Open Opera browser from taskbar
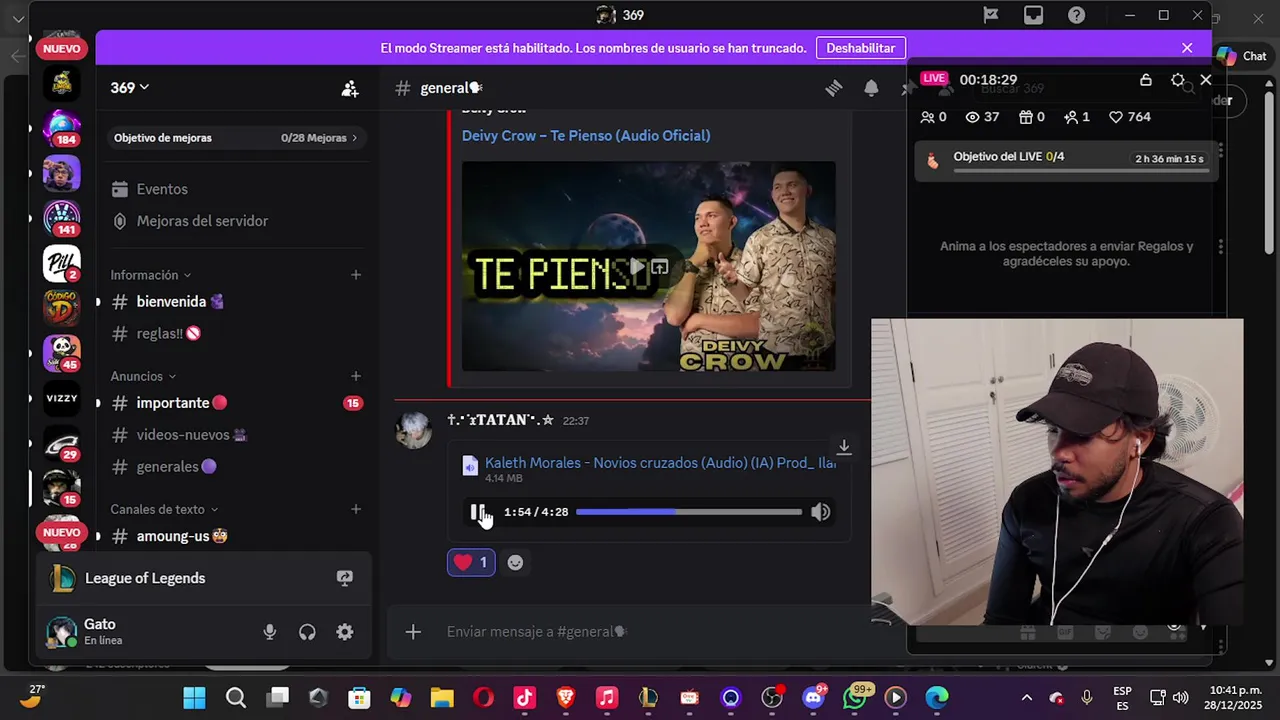This screenshot has height=720, width=1280. 483,697
